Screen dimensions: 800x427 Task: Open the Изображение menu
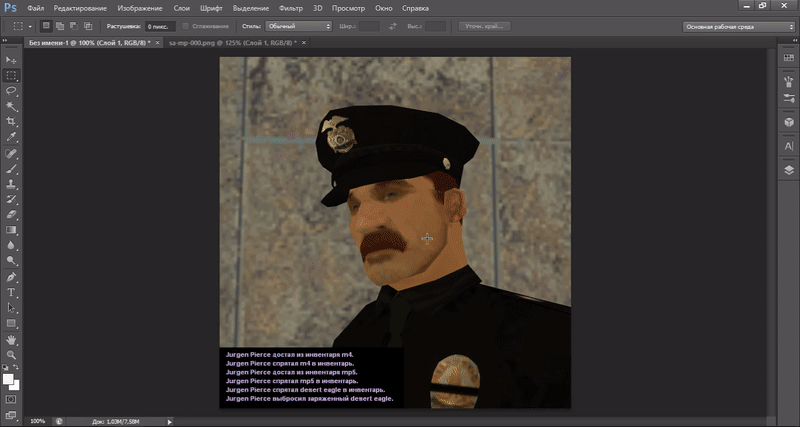pyautogui.click(x=140, y=8)
